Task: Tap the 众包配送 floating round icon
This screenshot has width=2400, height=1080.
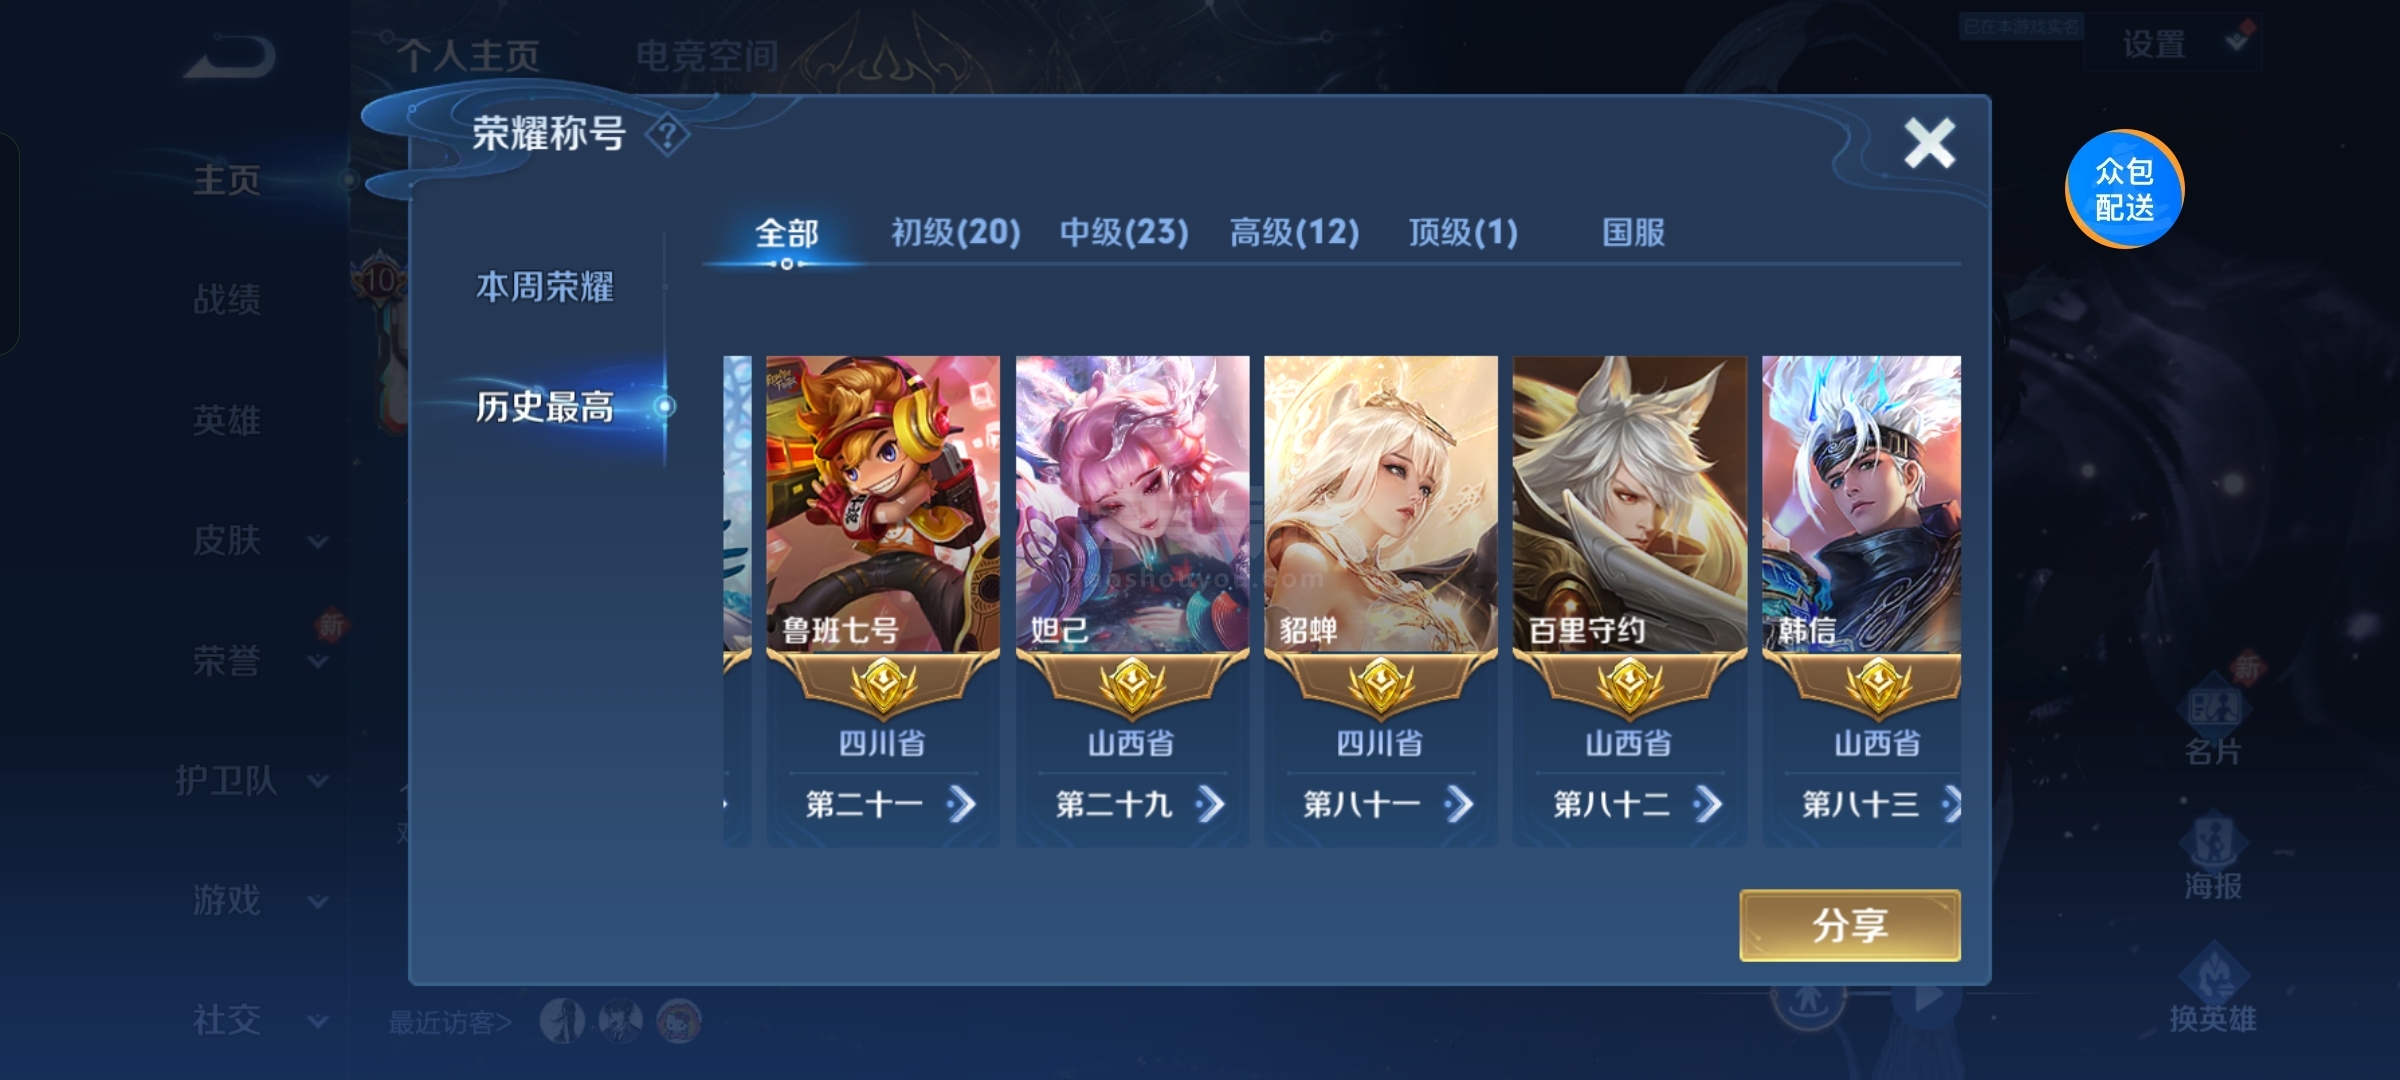Action: 2124,189
